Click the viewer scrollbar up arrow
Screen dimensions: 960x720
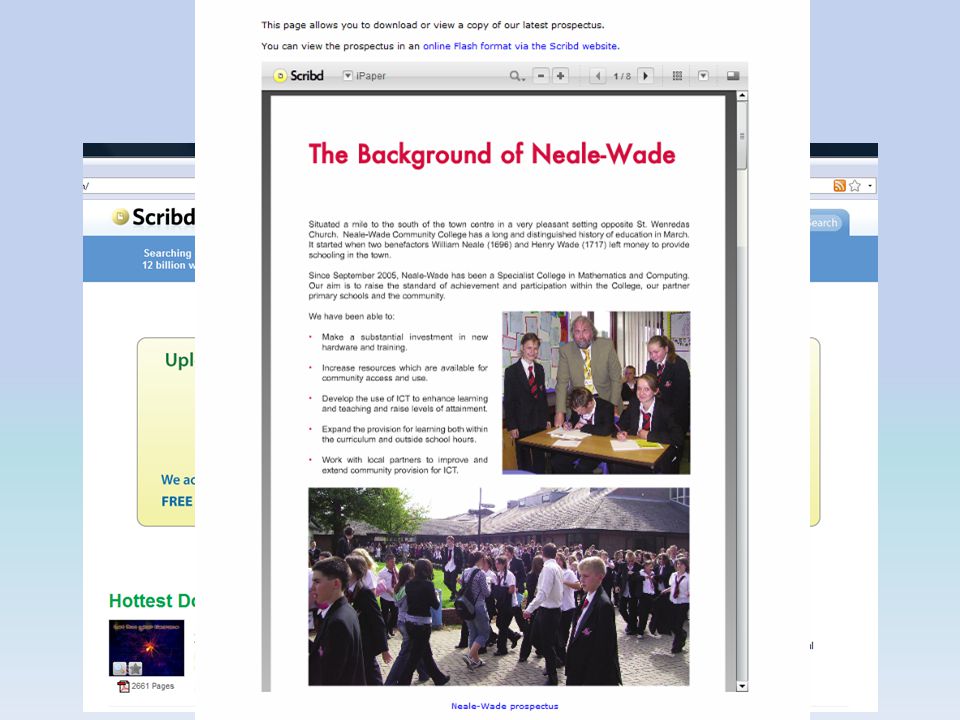(742, 96)
